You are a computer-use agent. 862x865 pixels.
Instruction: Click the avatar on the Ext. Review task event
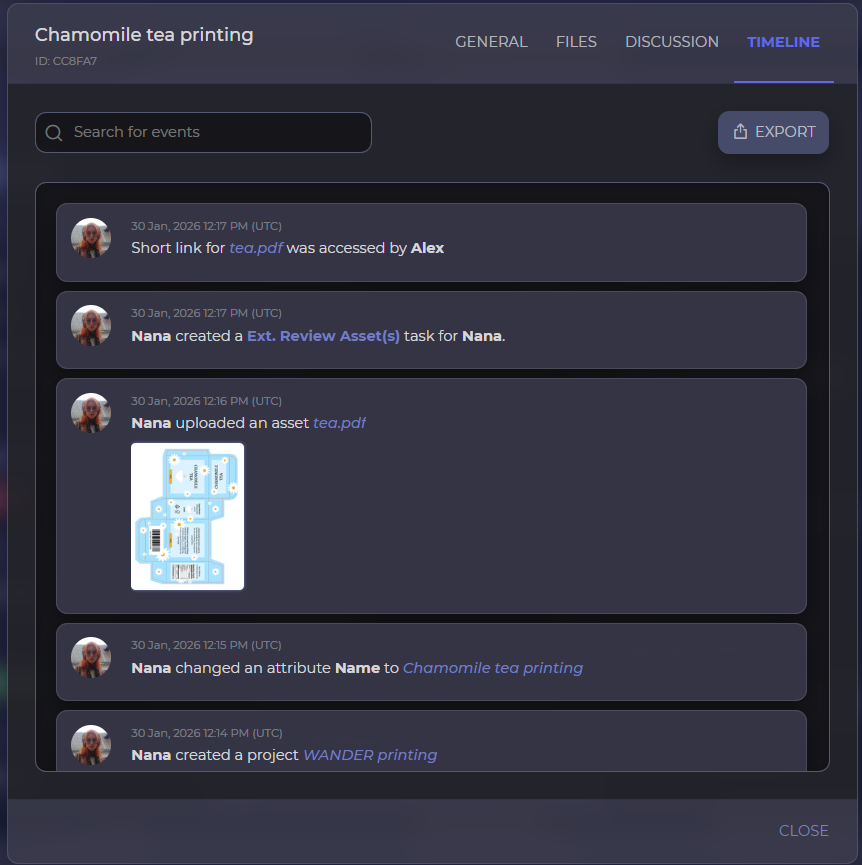tap(90, 325)
